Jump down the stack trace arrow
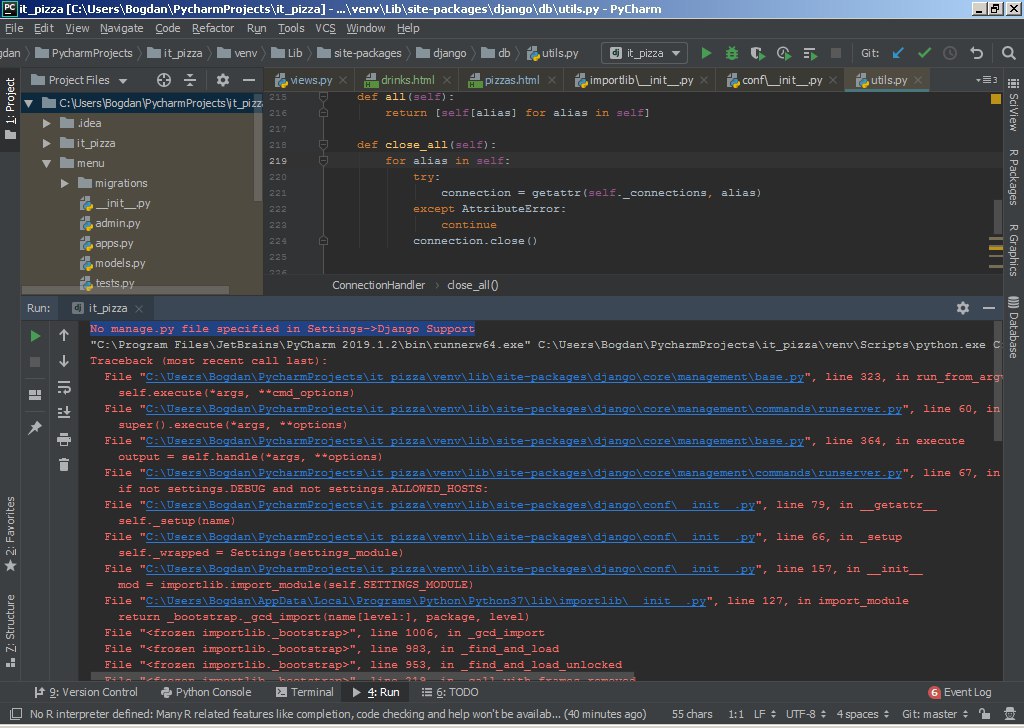This screenshot has width=1024, height=728. click(63, 361)
